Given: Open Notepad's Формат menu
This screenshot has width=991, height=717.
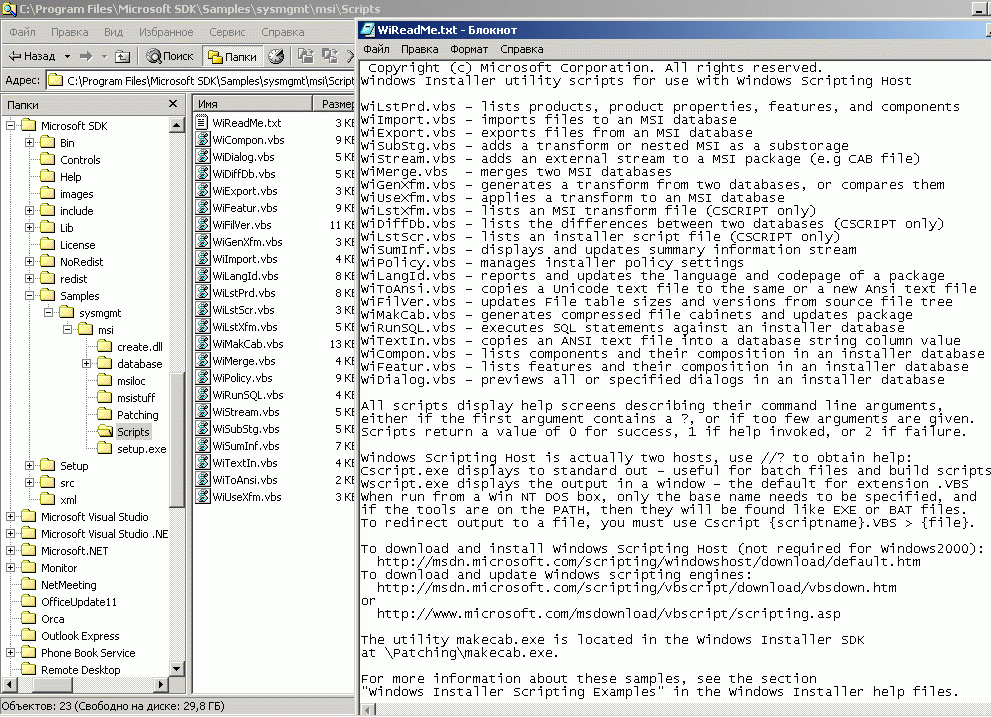Looking at the screenshot, I should coord(469,49).
